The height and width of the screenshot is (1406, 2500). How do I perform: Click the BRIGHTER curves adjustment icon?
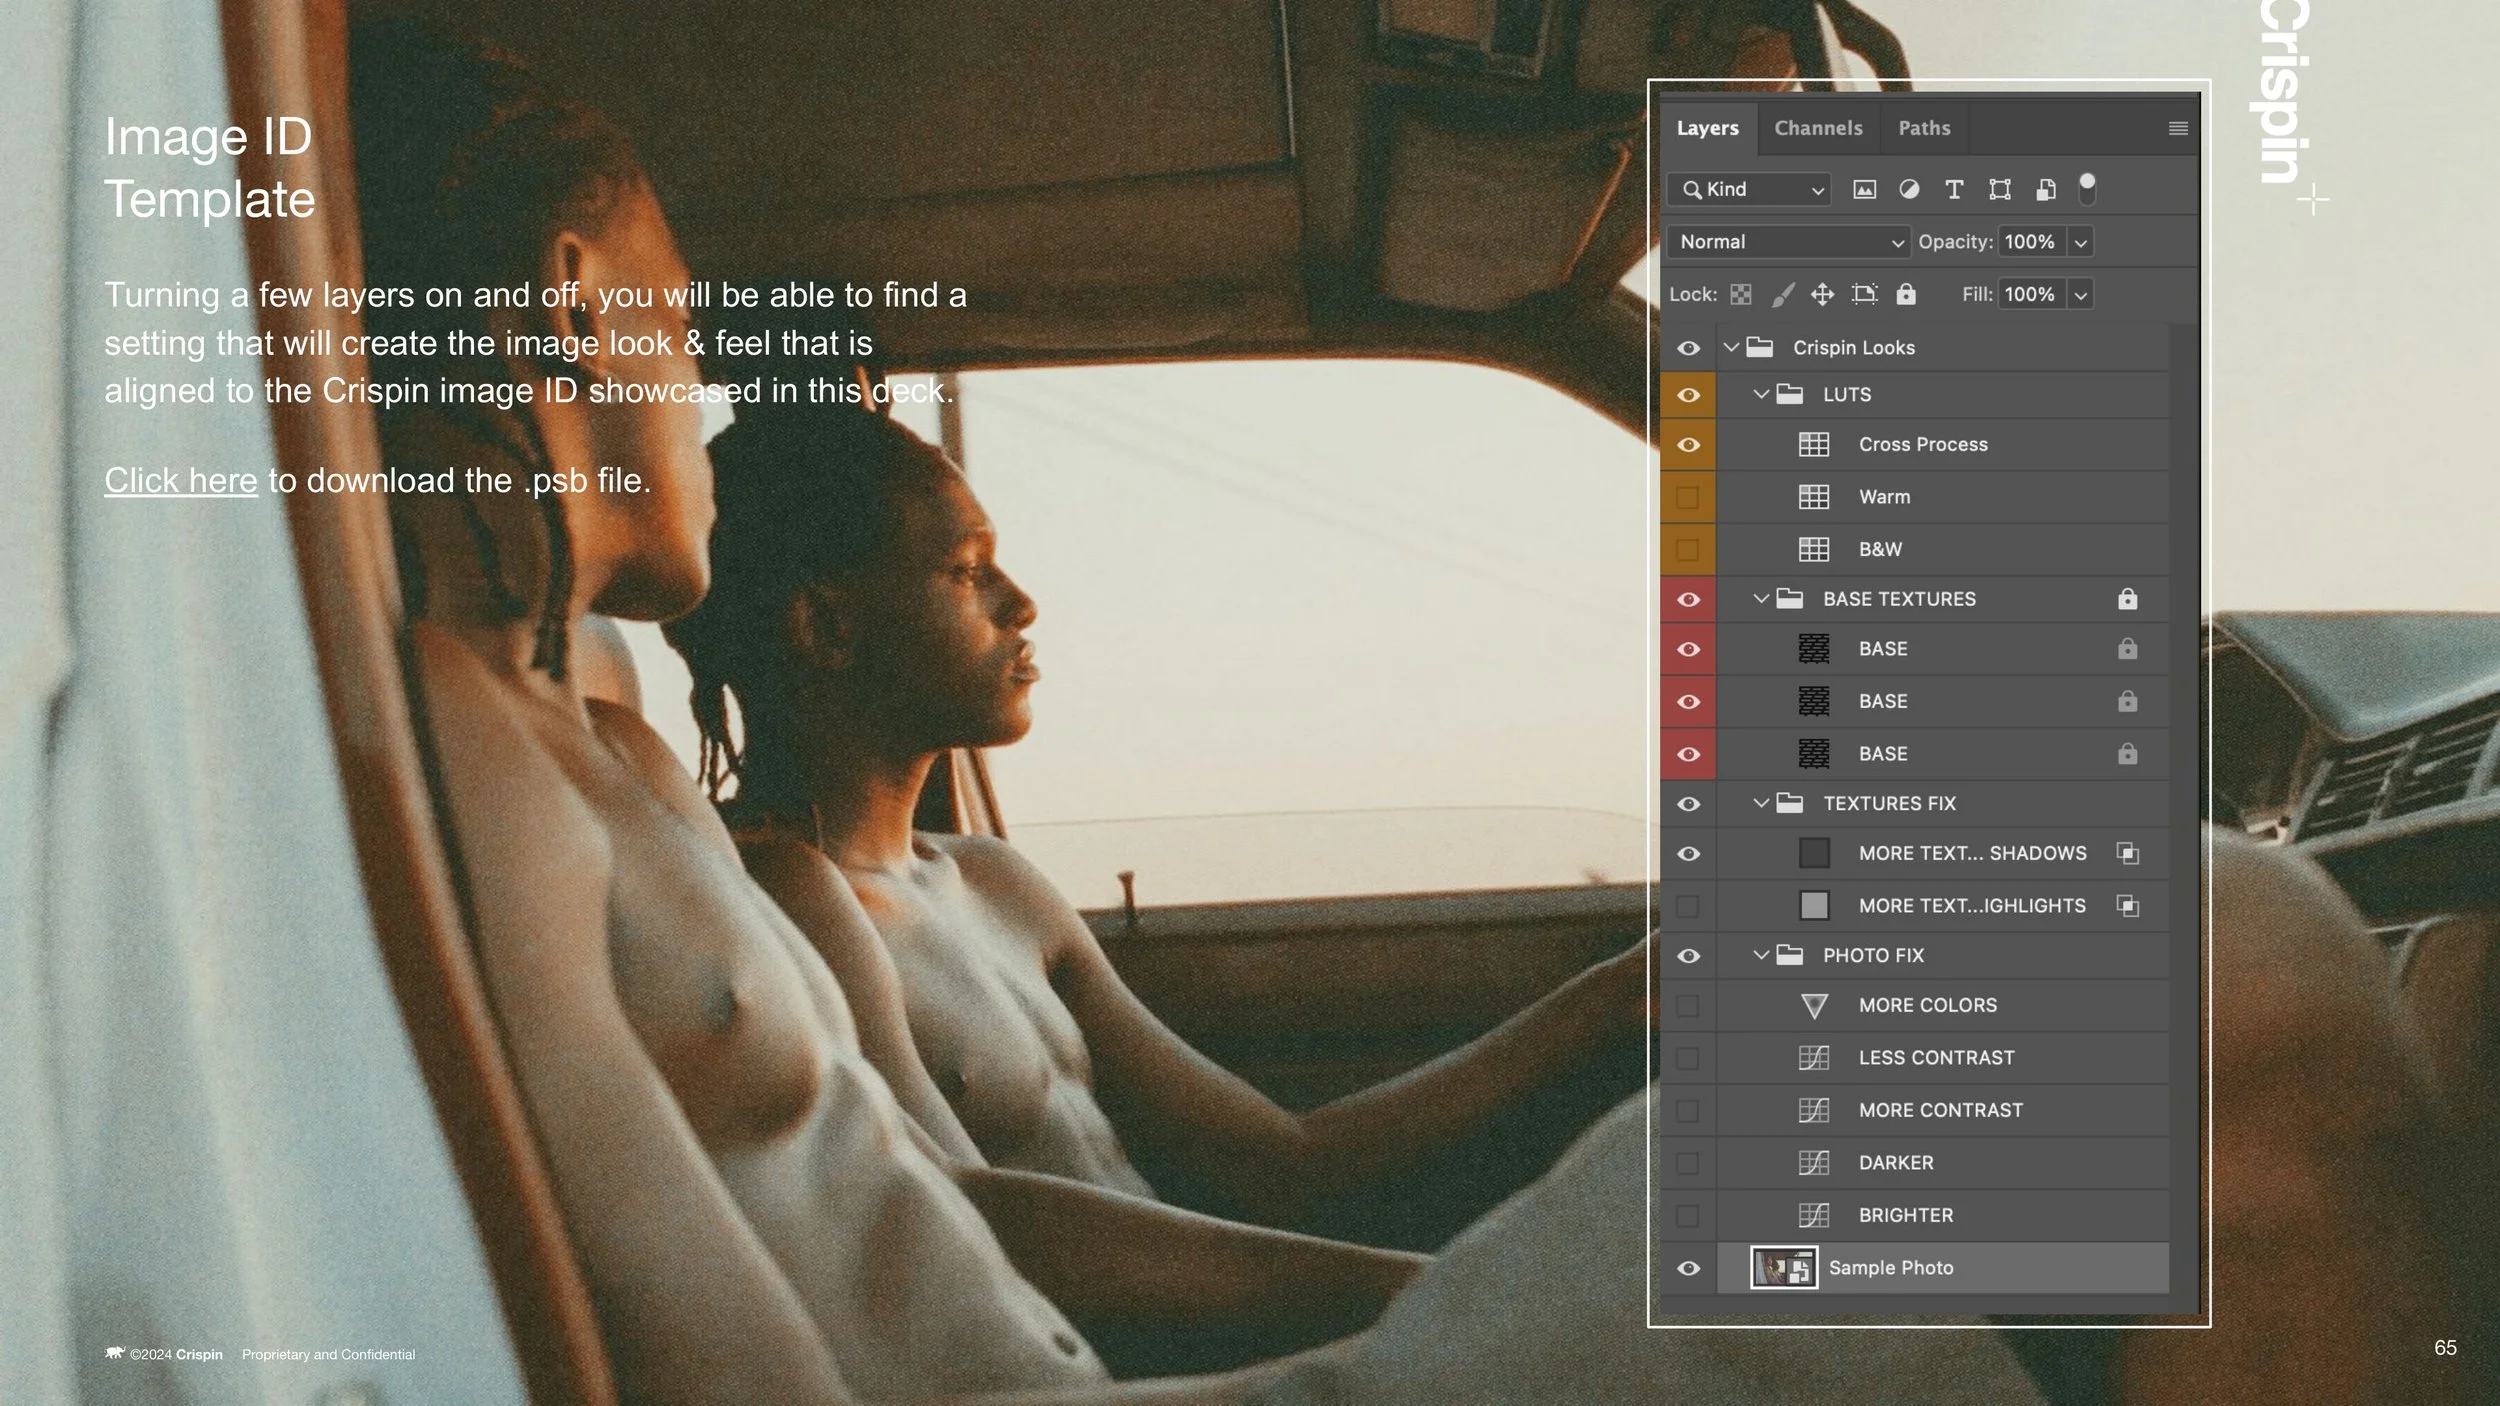pos(1814,1215)
